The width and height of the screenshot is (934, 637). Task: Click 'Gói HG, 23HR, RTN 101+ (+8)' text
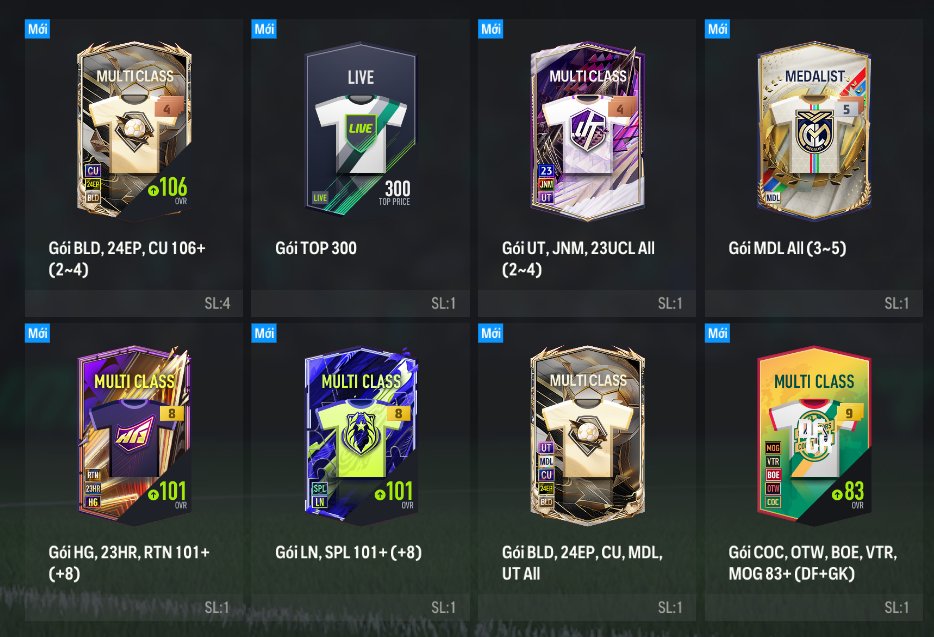click(x=129, y=563)
